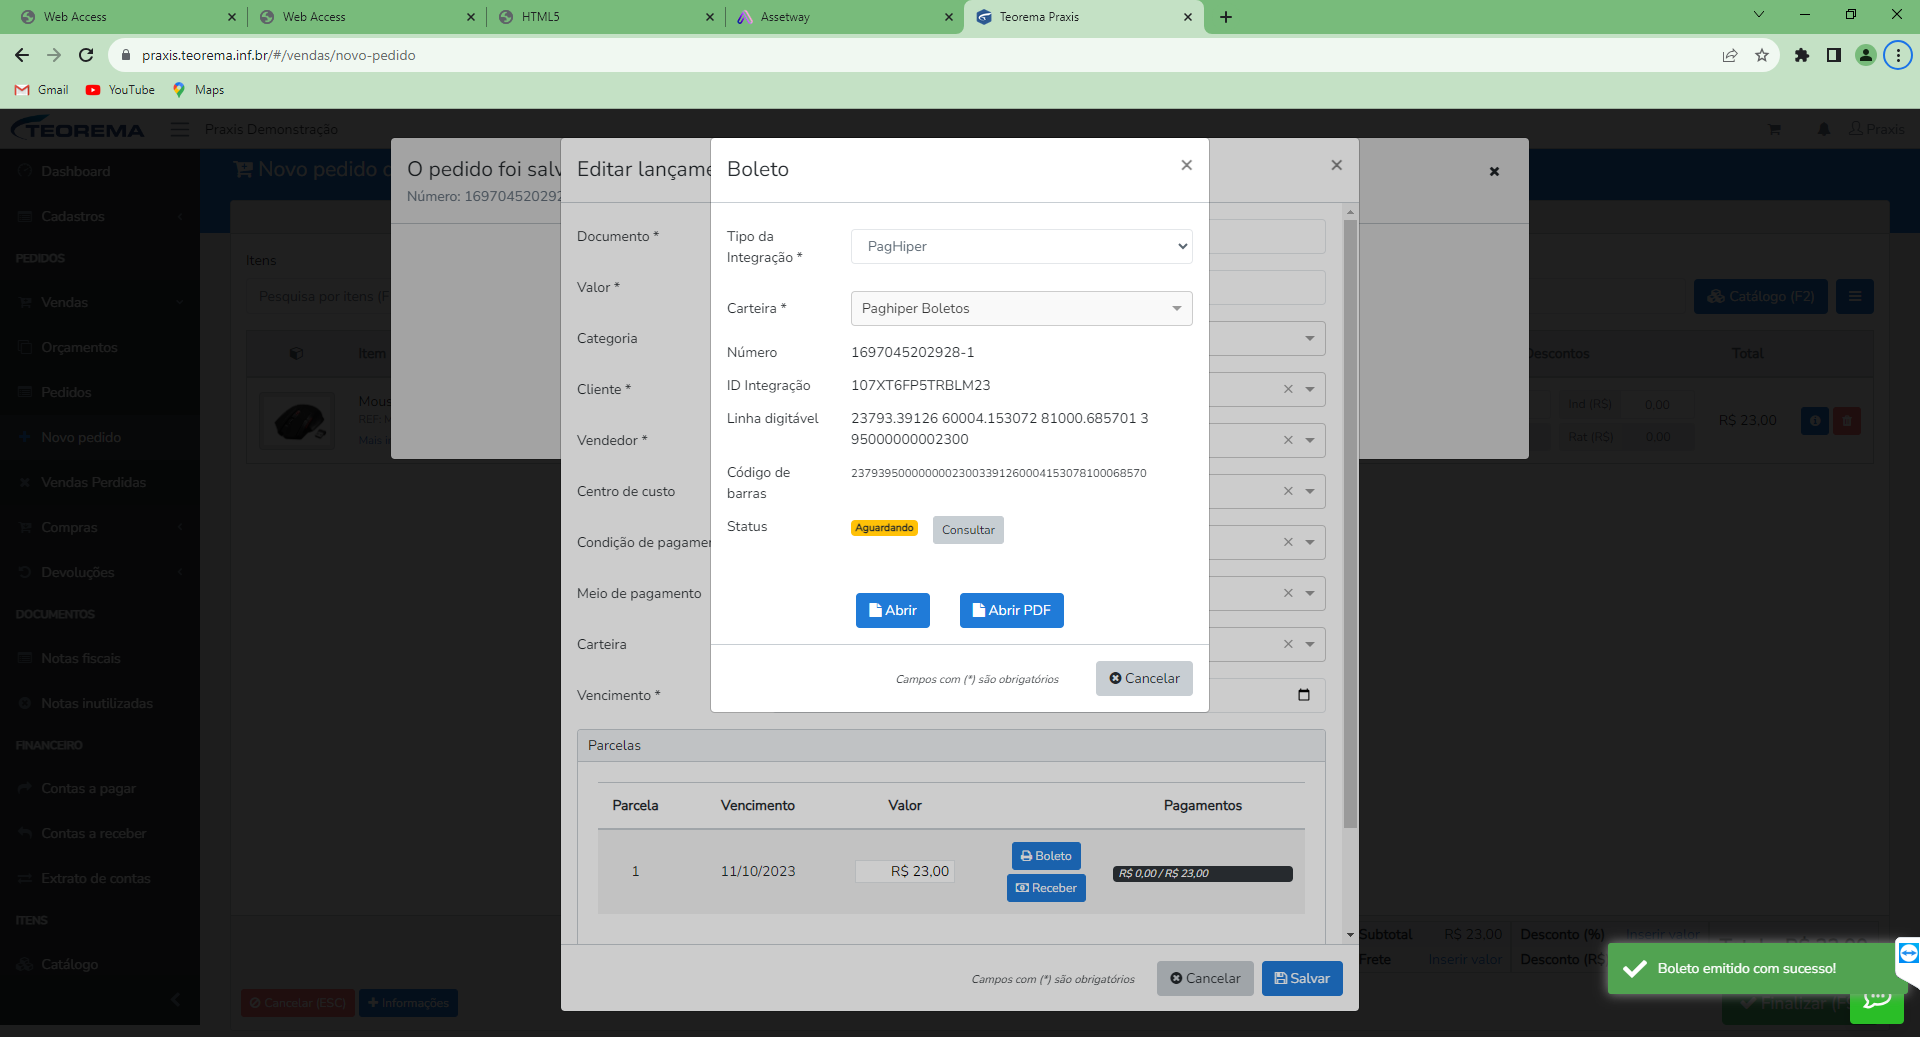Viewport: 1920px width, 1037px height.
Task: Clear Condição de pagamento selection
Action: tap(1288, 542)
